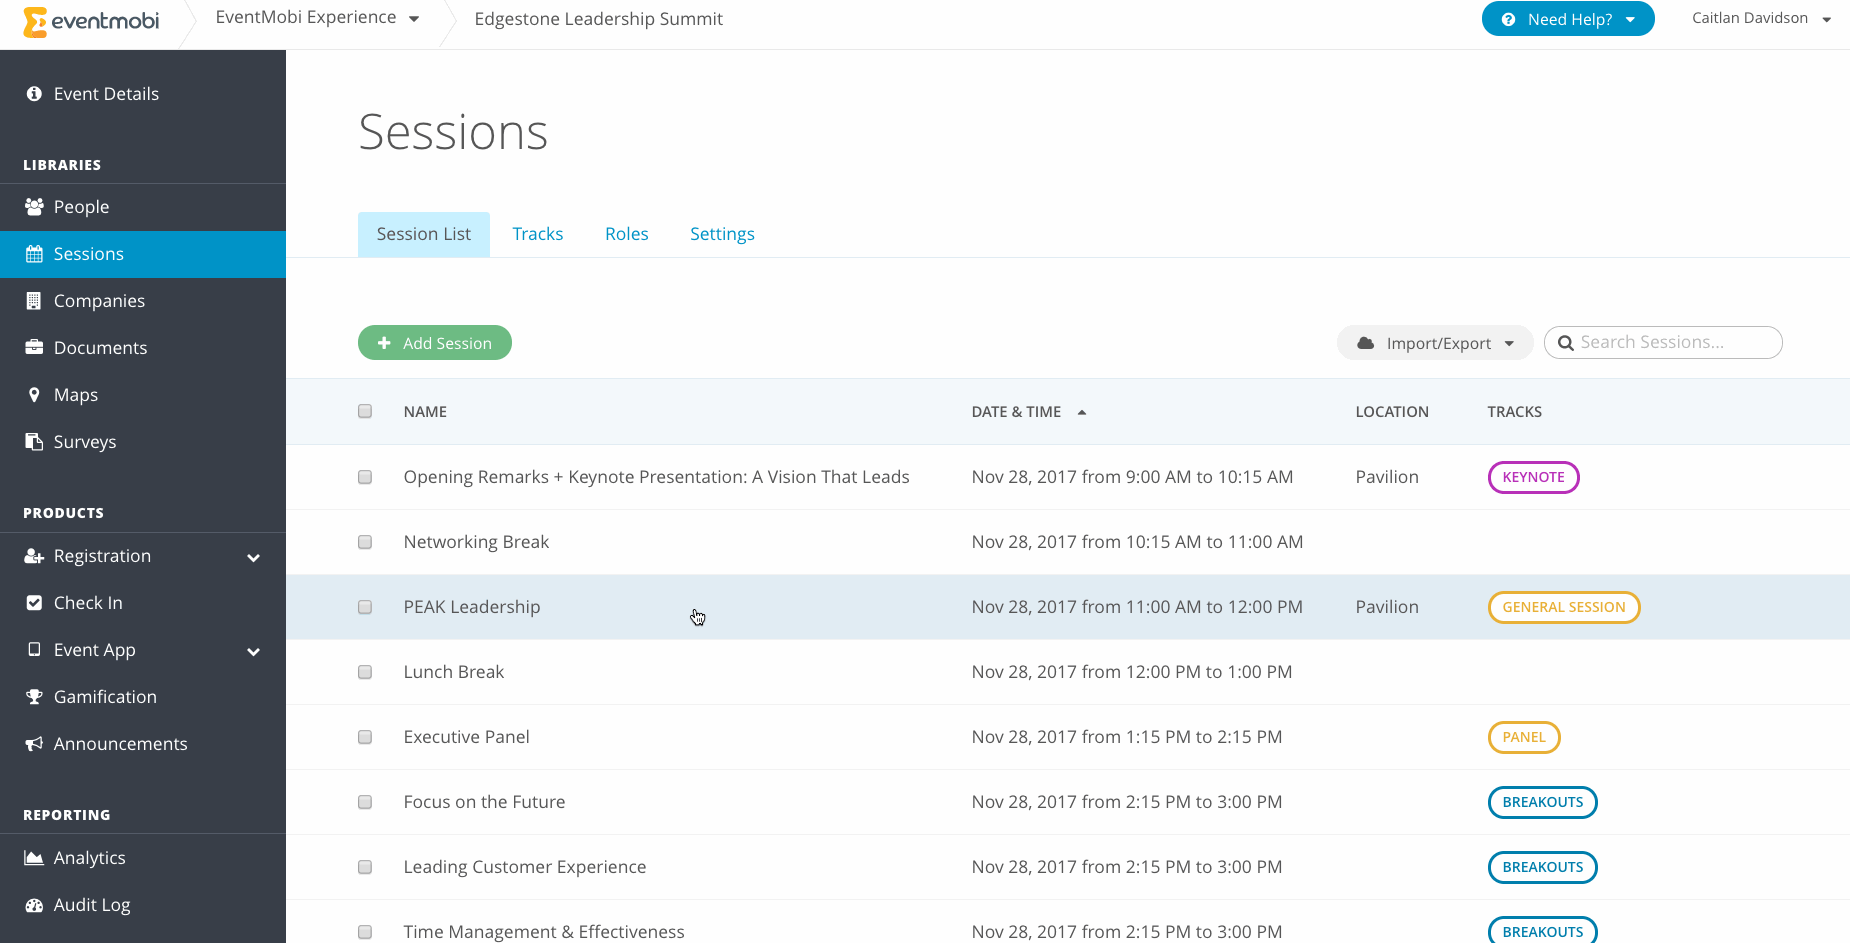
Task: Open Opening Remarks + Keynote session
Action: (656, 477)
